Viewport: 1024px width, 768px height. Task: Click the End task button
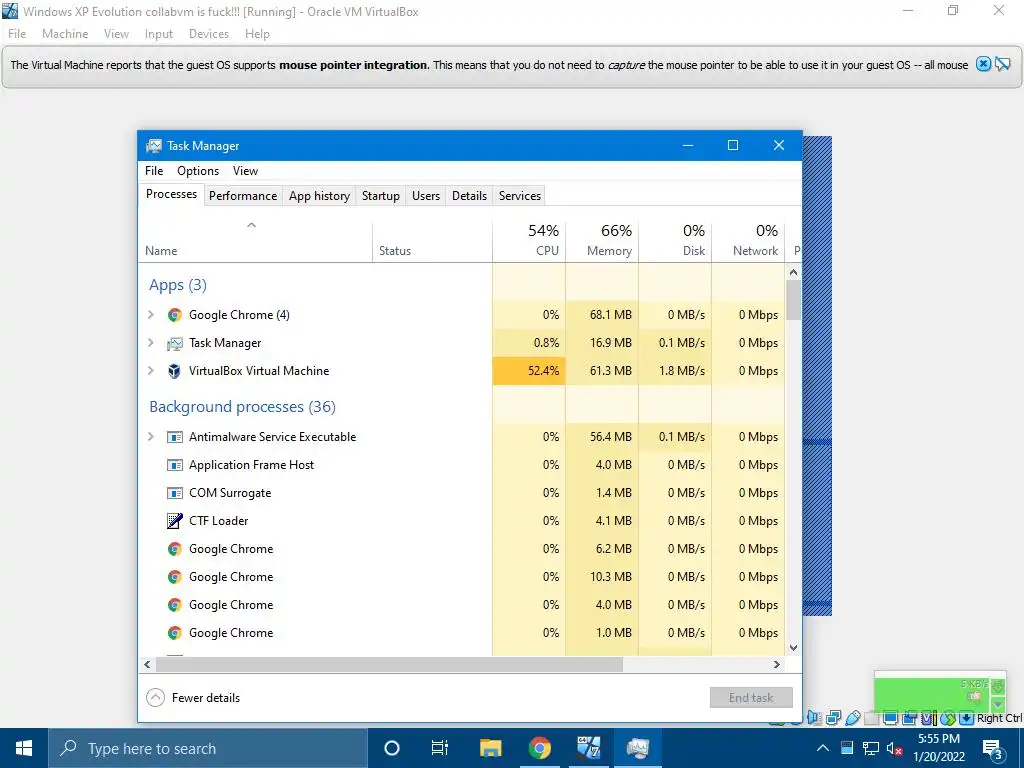pos(751,697)
